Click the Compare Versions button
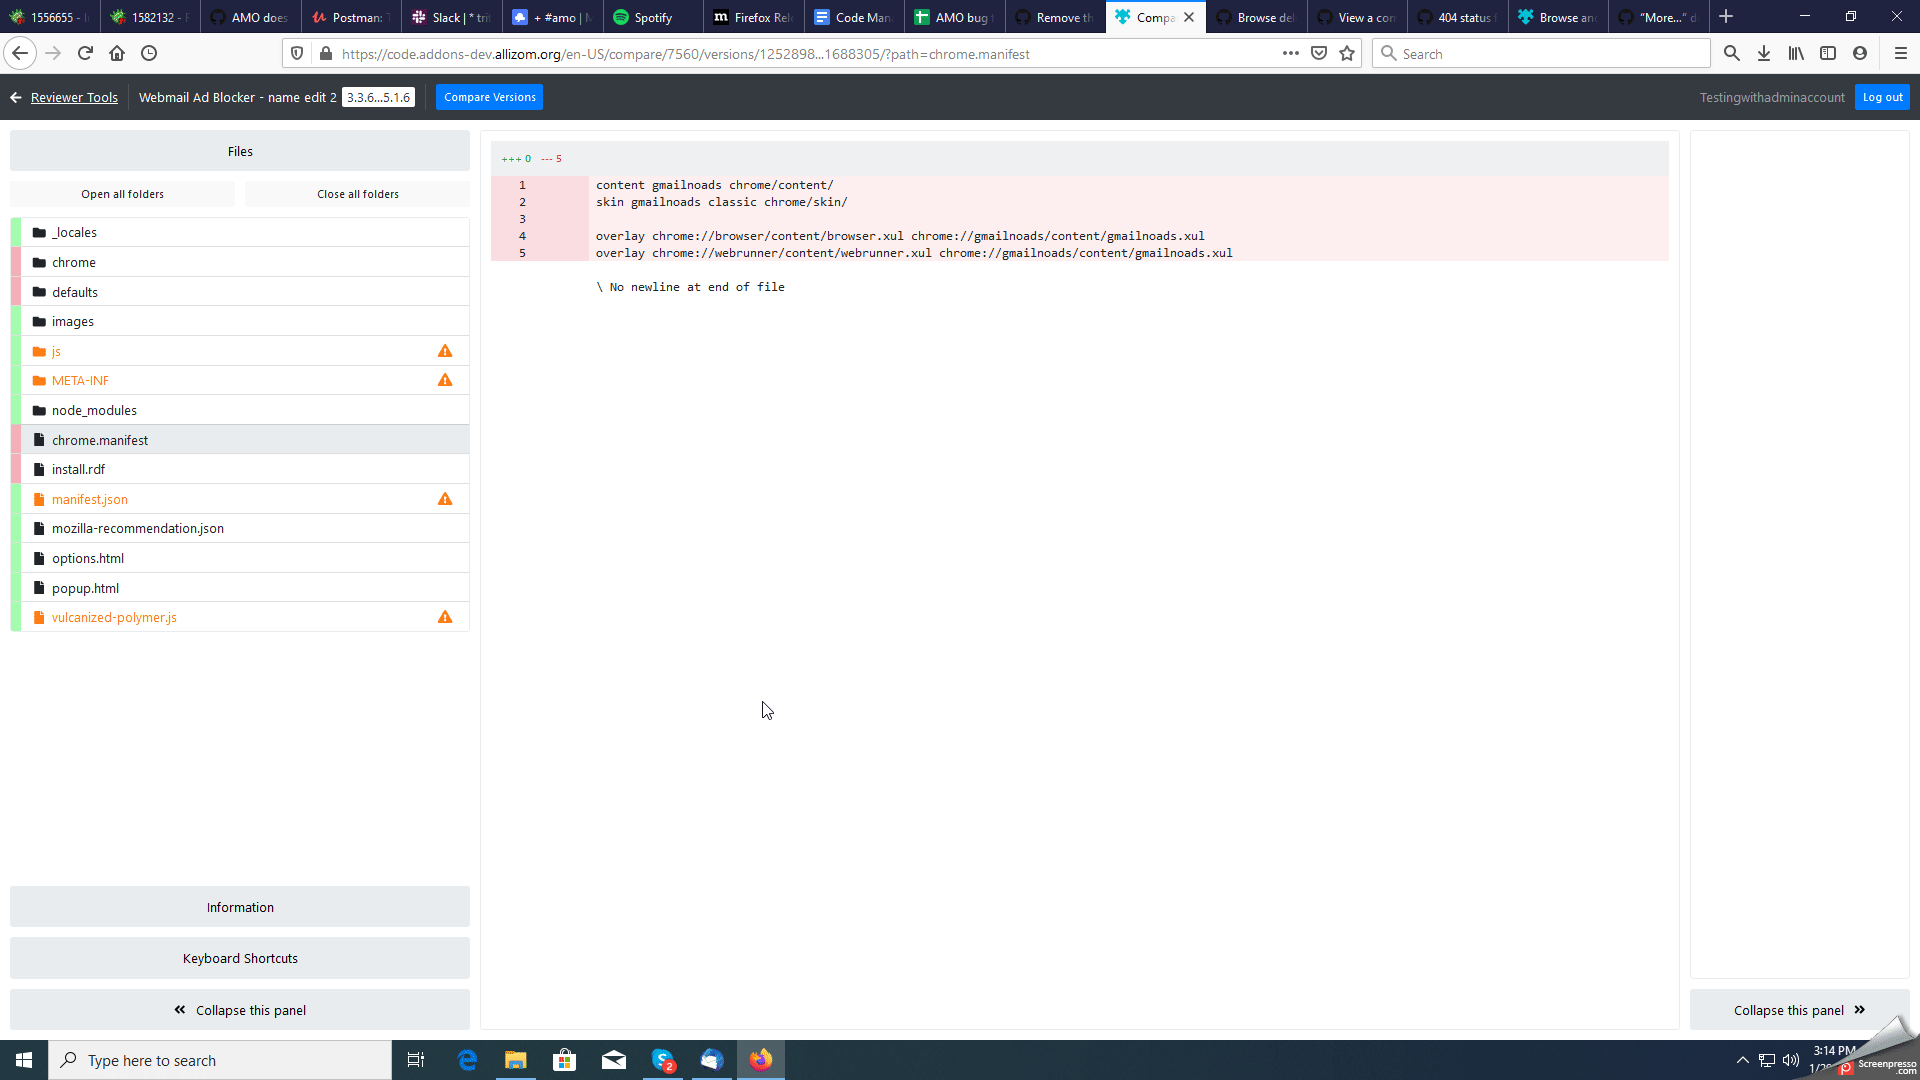1920x1080 pixels. click(x=489, y=97)
